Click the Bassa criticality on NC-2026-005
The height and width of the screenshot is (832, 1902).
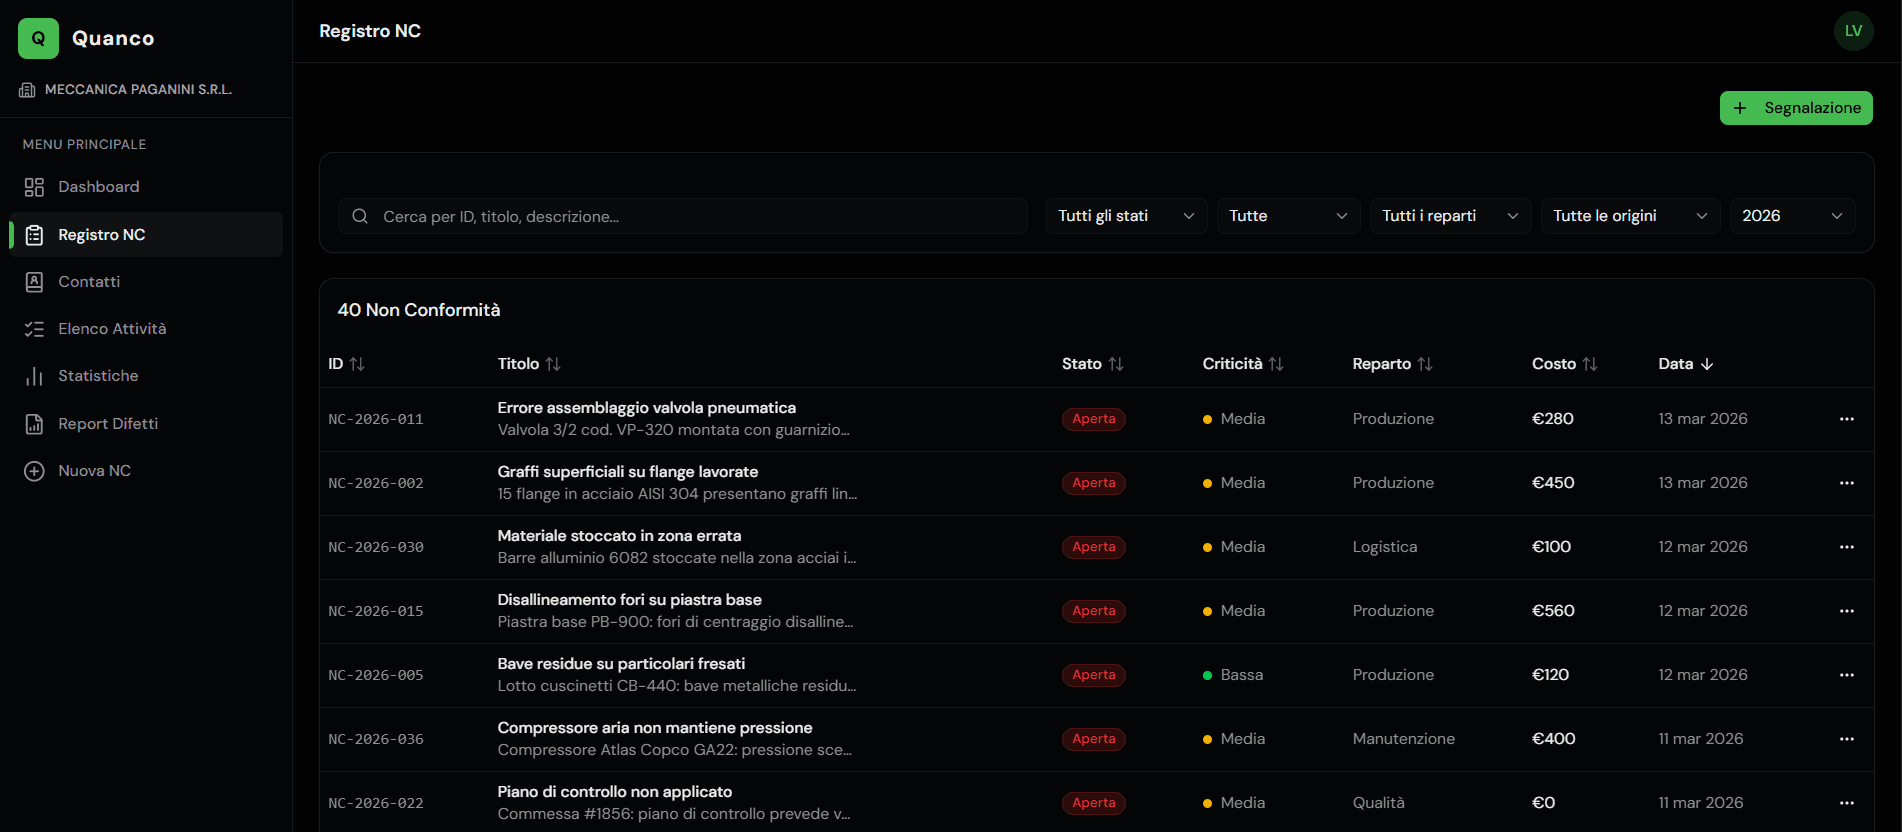click(1233, 675)
